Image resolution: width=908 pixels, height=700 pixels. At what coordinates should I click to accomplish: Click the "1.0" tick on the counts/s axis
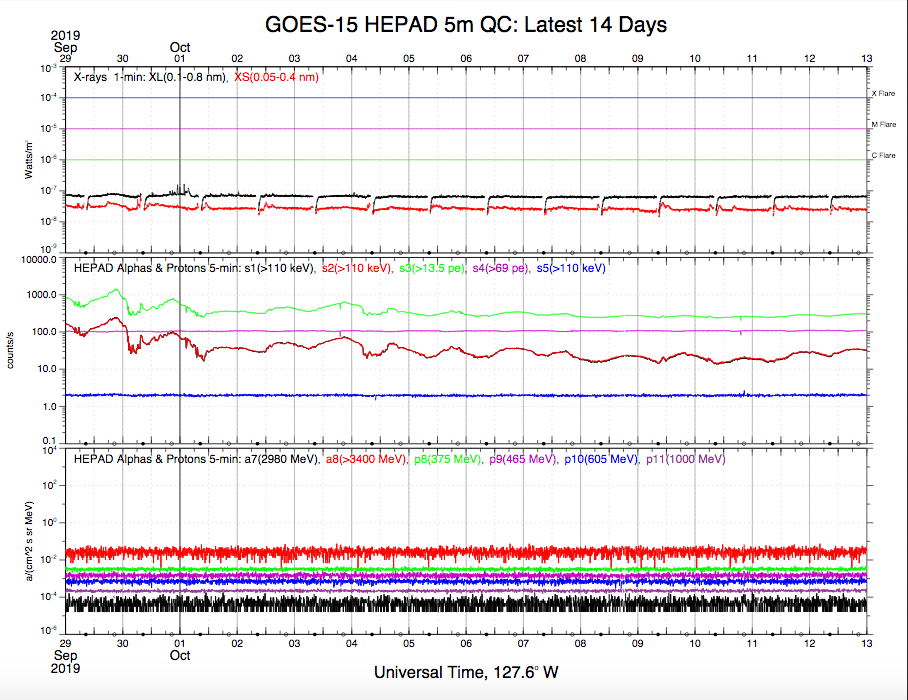click(49, 406)
